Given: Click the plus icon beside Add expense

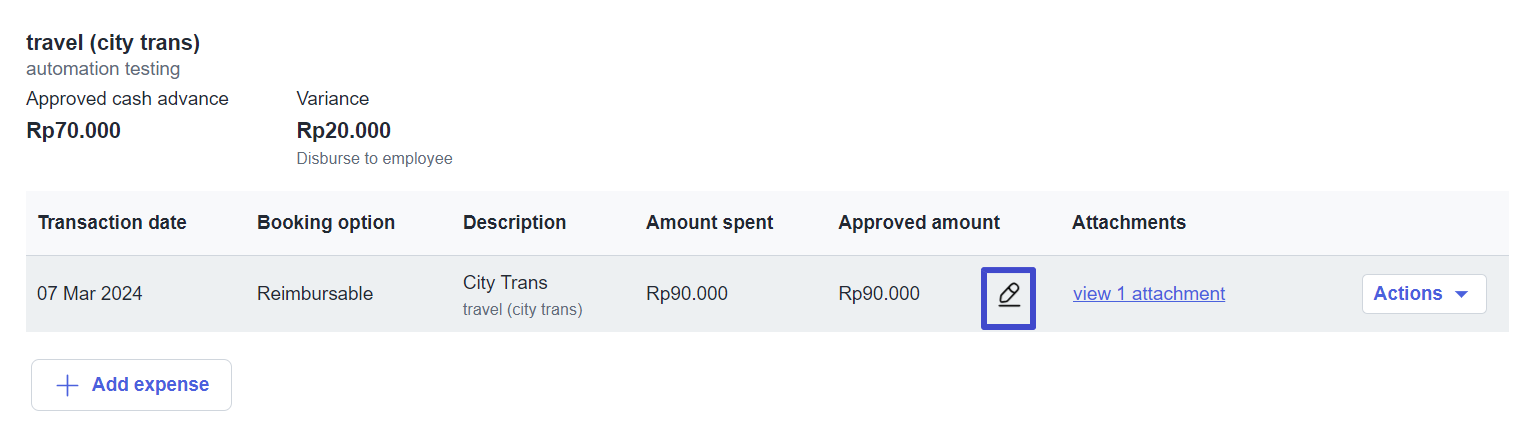Looking at the screenshot, I should pos(67,385).
